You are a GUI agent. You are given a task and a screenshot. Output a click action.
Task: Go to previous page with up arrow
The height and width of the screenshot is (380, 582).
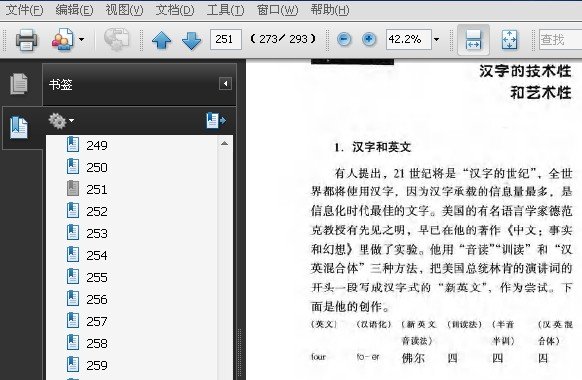(161, 40)
